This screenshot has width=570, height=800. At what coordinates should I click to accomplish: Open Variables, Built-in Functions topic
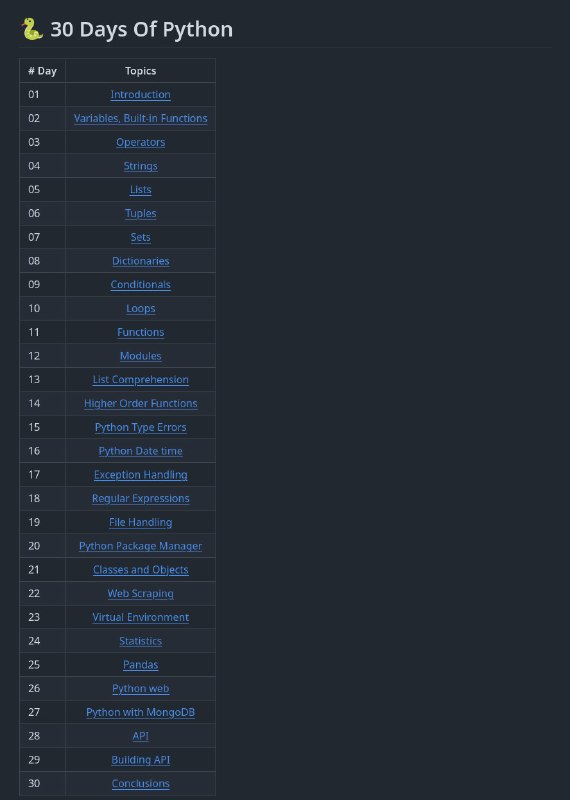tap(140, 118)
